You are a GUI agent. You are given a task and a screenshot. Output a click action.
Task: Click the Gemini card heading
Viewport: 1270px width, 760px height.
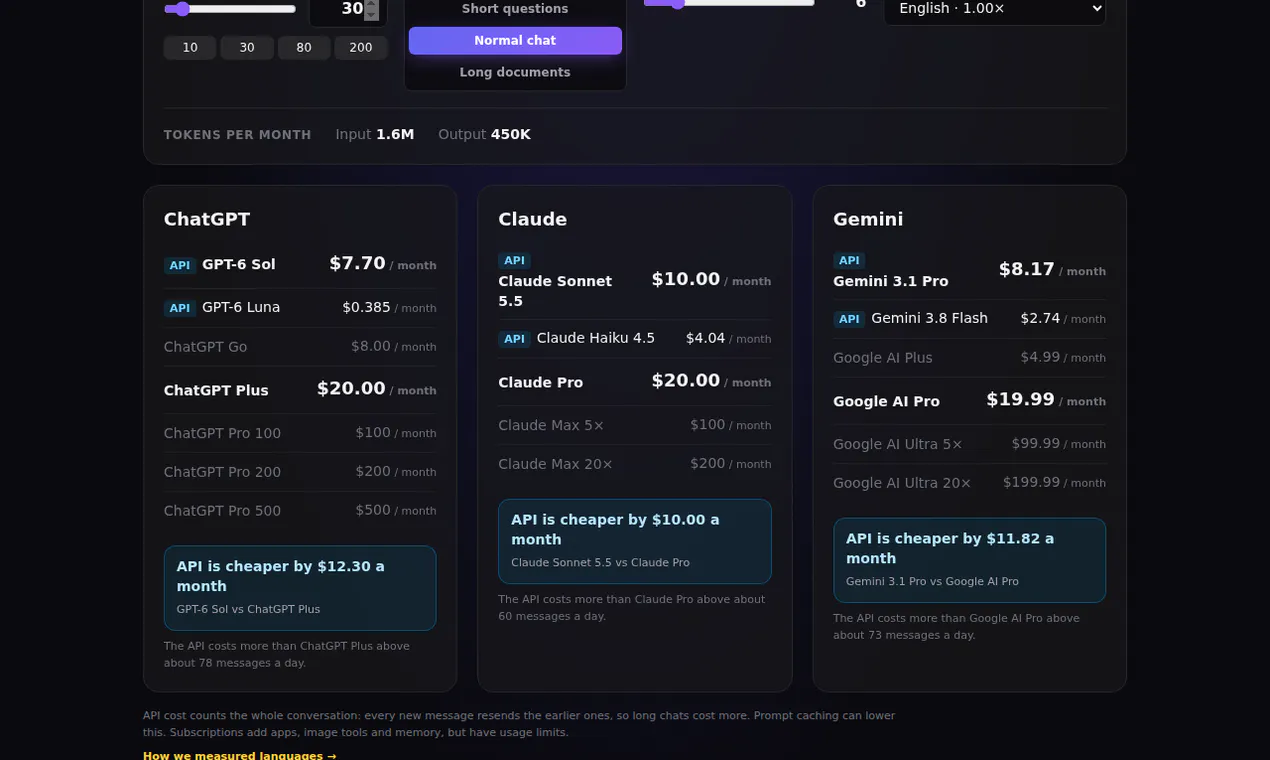(868, 219)
